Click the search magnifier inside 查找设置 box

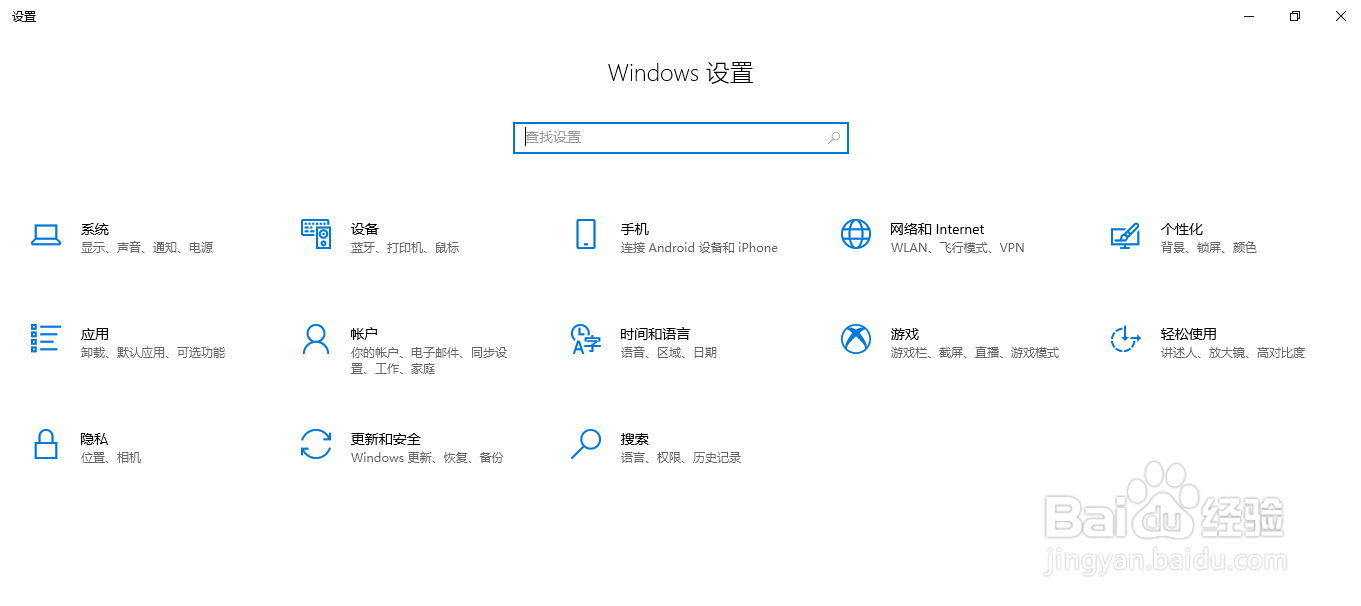click(834, 138)
